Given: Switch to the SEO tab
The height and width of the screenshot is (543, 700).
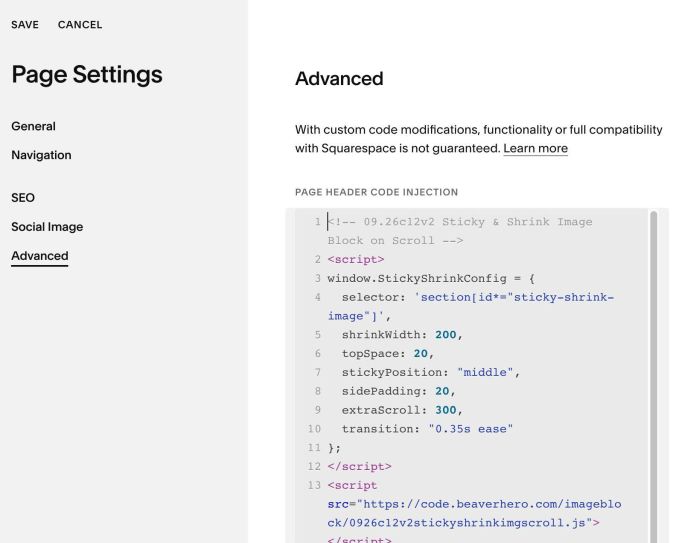Looking at the screenshot, I should click(x=23, y=198).
